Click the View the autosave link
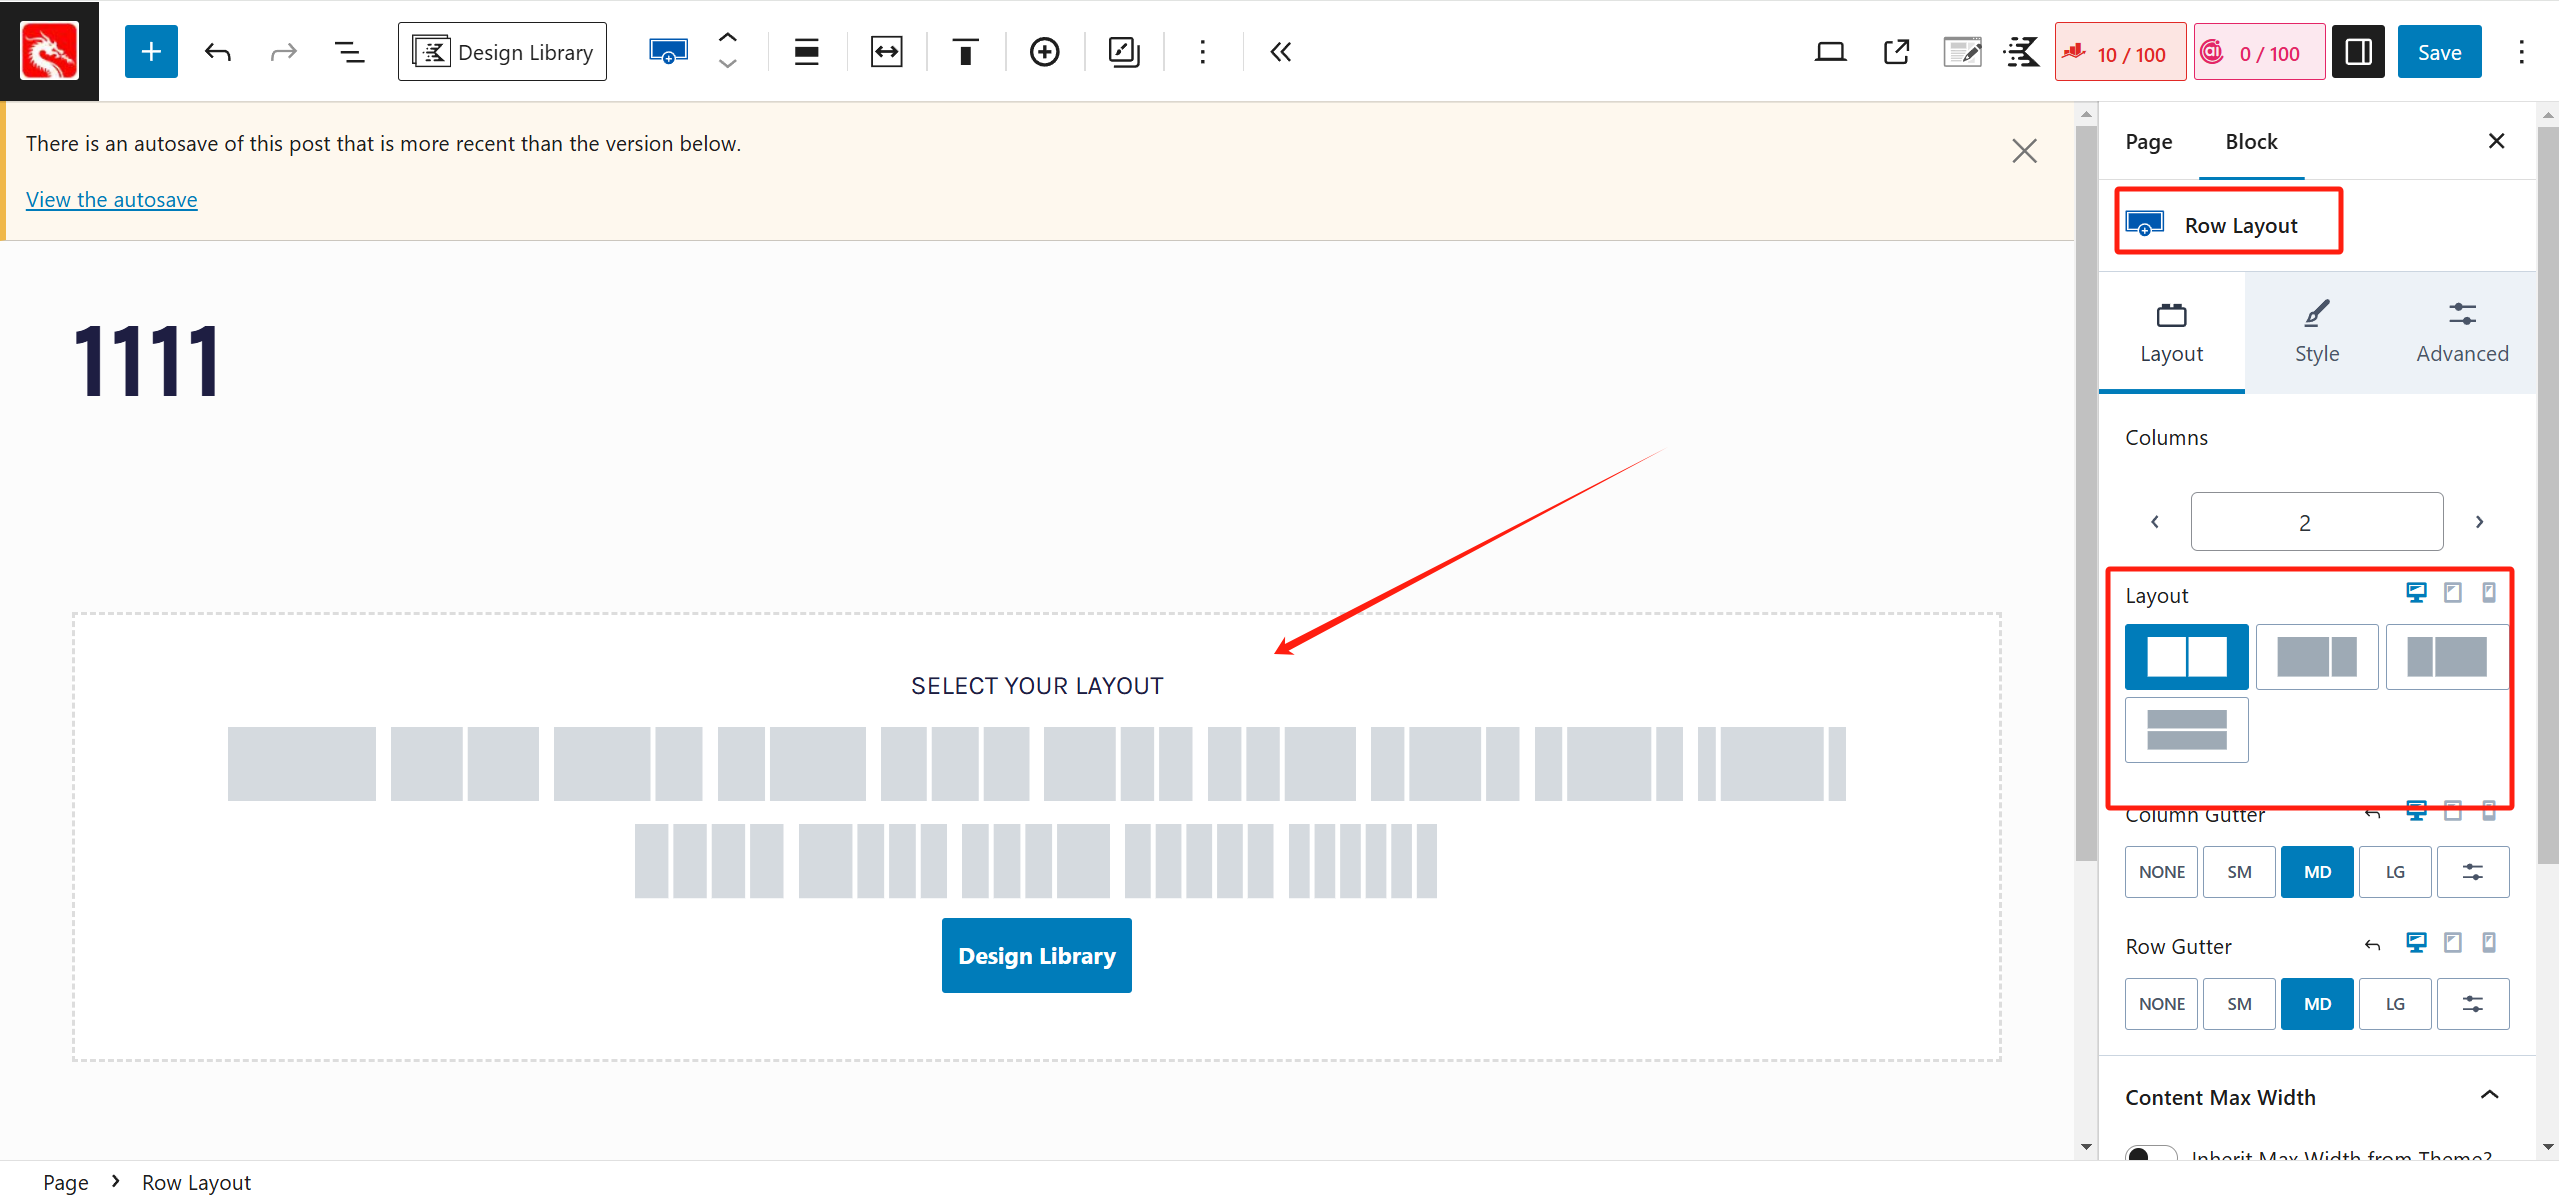Viewport: 2559px width, 1200px height. tap(111, 199)
